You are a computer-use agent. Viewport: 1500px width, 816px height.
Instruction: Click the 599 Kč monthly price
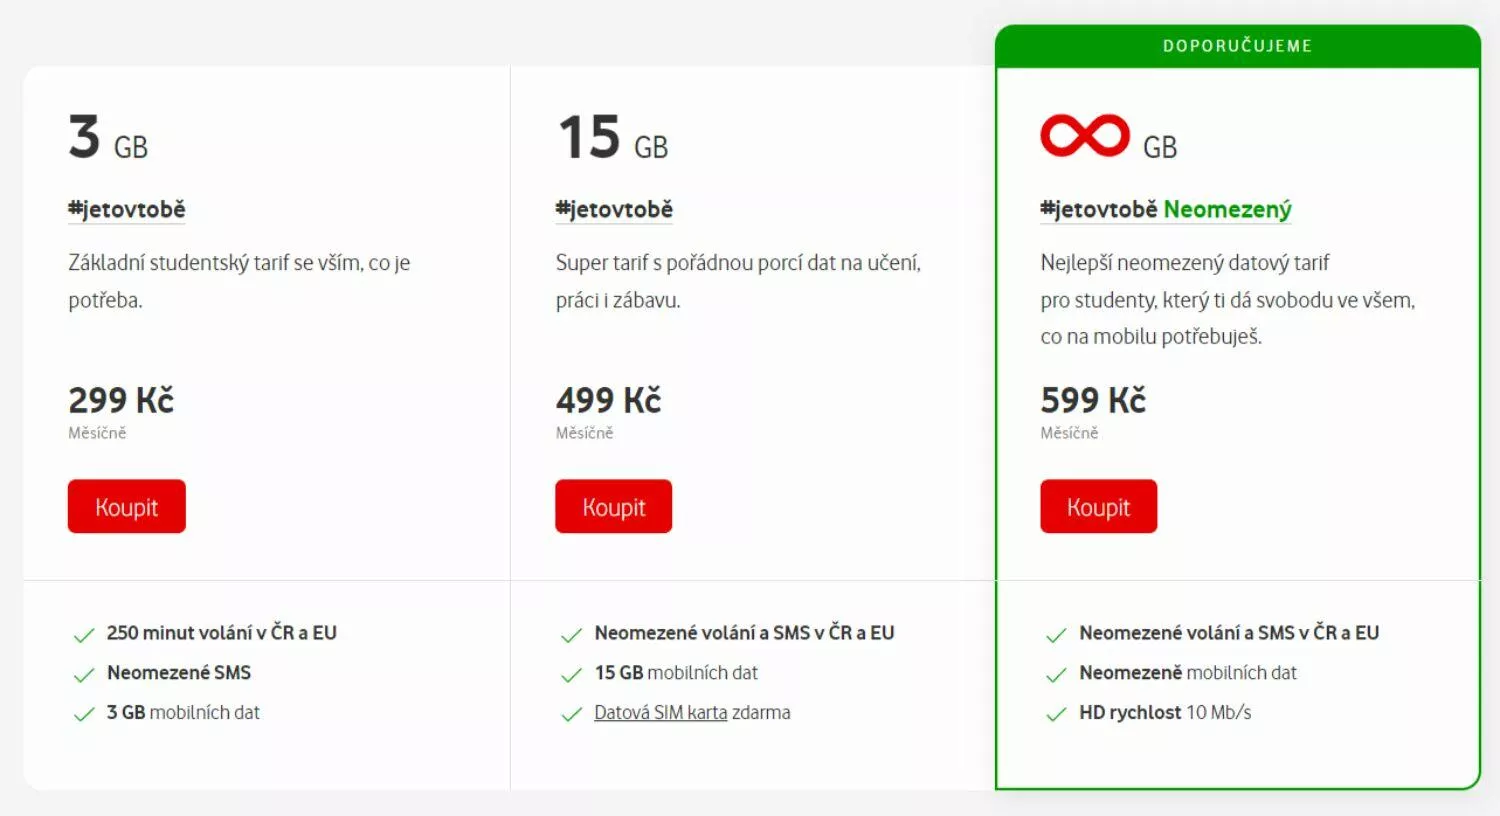pos(1093,400)
